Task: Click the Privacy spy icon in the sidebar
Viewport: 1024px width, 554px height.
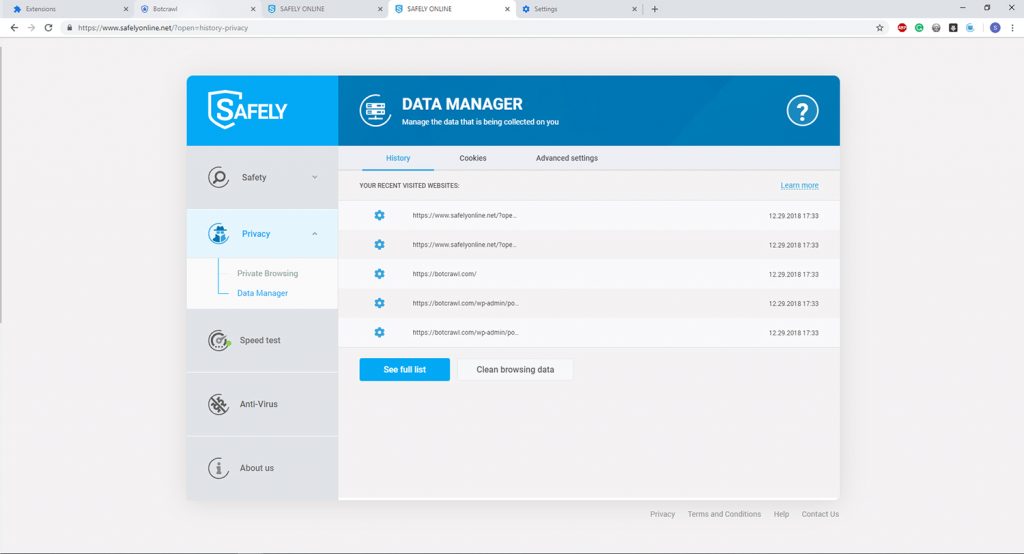Action: pyautogui.click(x=218, y=233)
